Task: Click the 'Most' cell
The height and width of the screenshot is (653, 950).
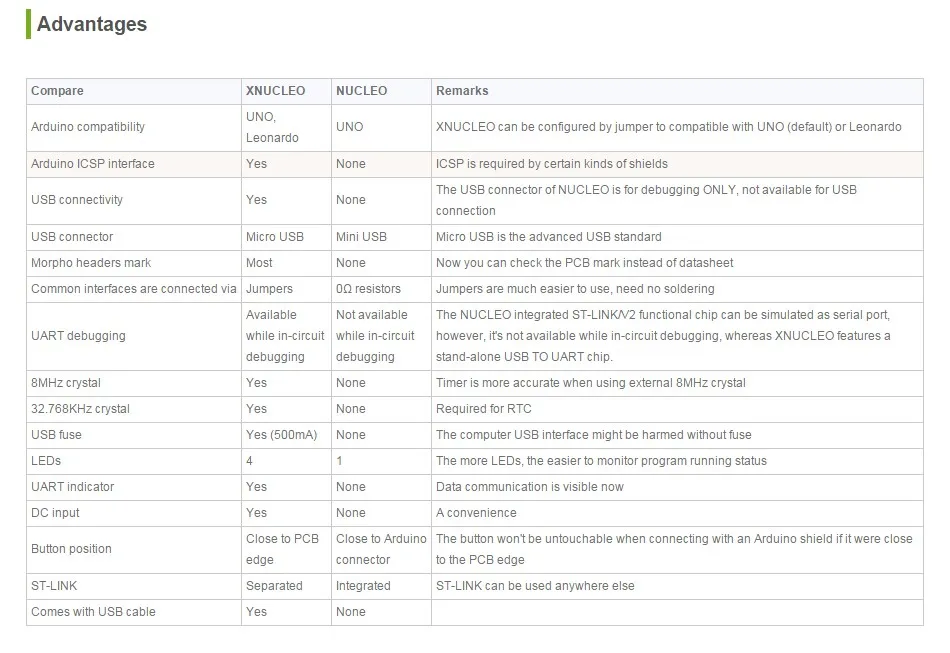Action: [x=259, y=263]
